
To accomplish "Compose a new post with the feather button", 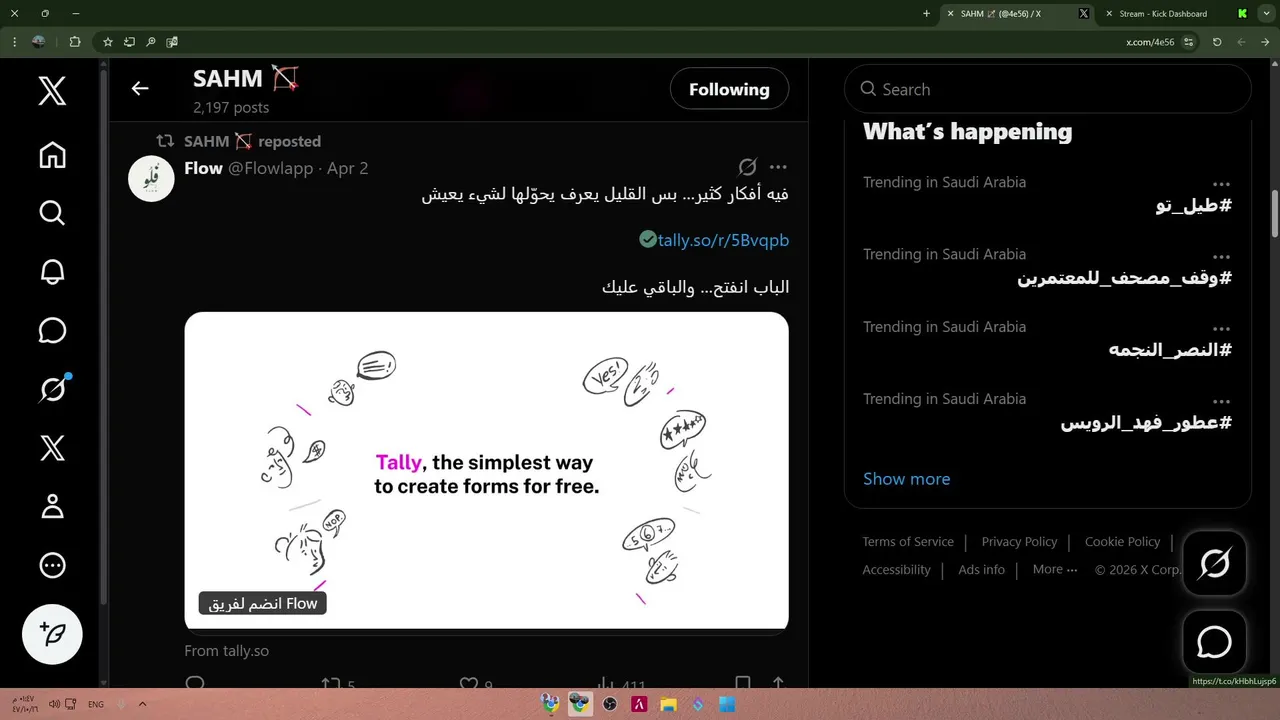I will [52, 635].
